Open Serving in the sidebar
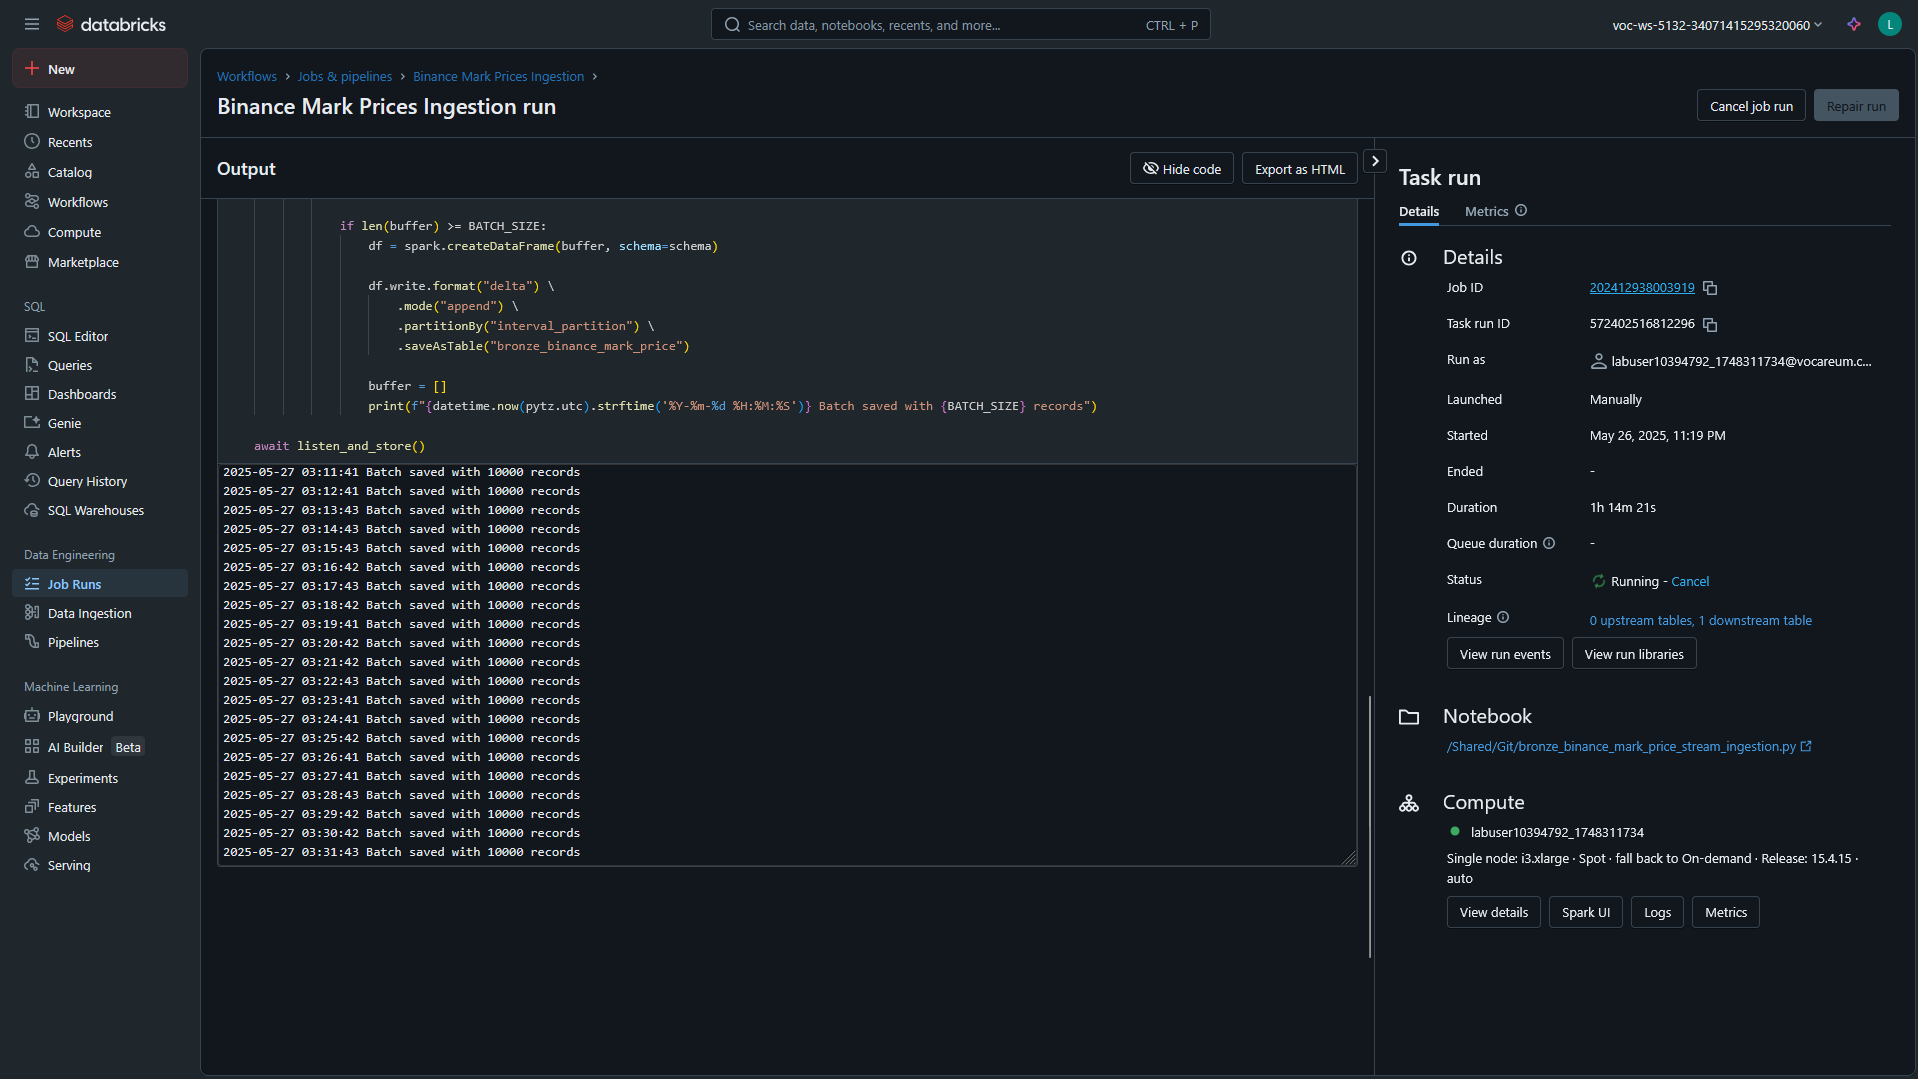 pos(100,865)
